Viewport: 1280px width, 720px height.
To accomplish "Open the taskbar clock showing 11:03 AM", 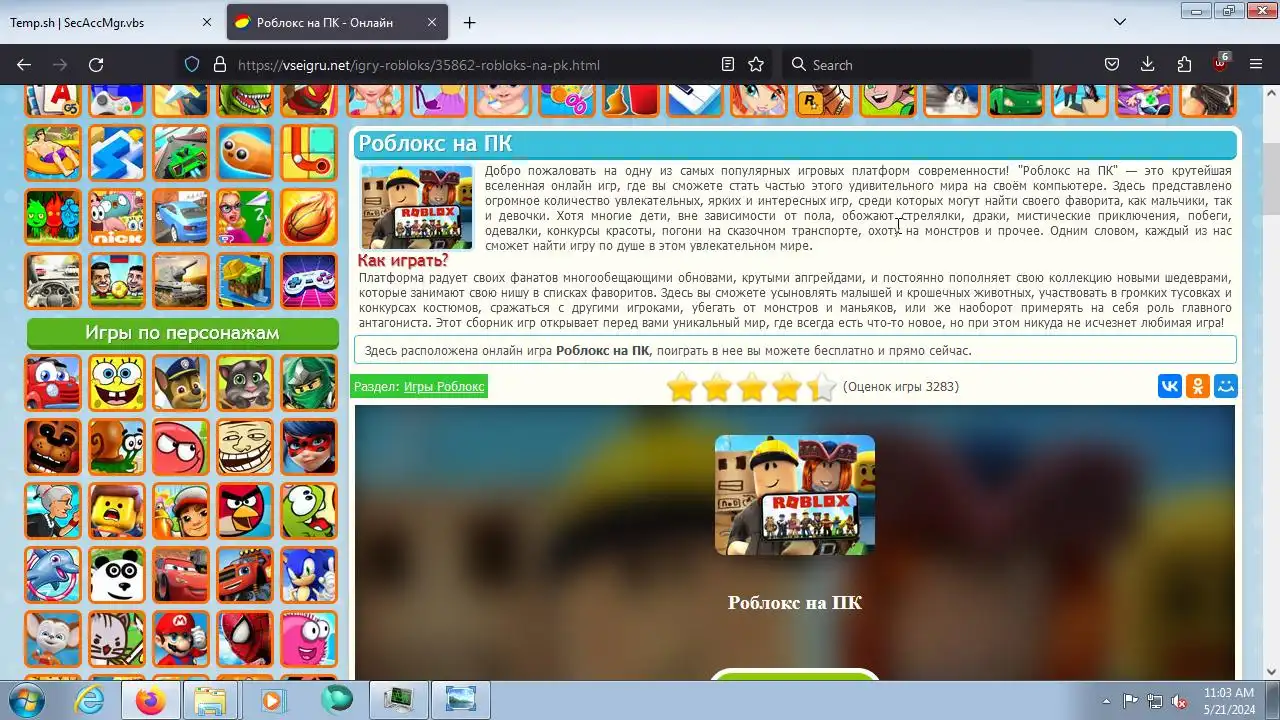I will point(1229,700).
